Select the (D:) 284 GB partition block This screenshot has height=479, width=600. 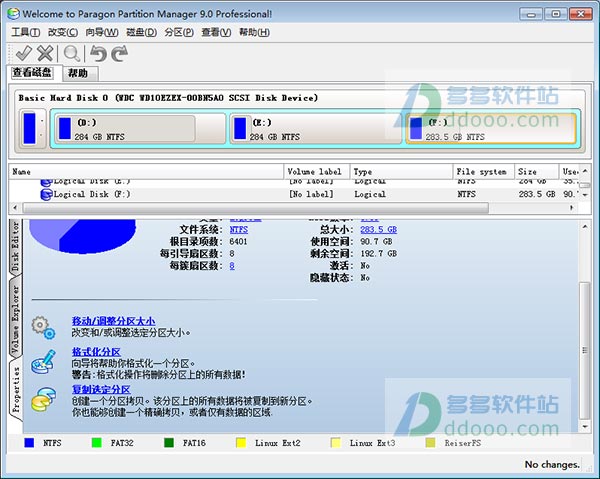pyautogui.click(x=139, y=129)
